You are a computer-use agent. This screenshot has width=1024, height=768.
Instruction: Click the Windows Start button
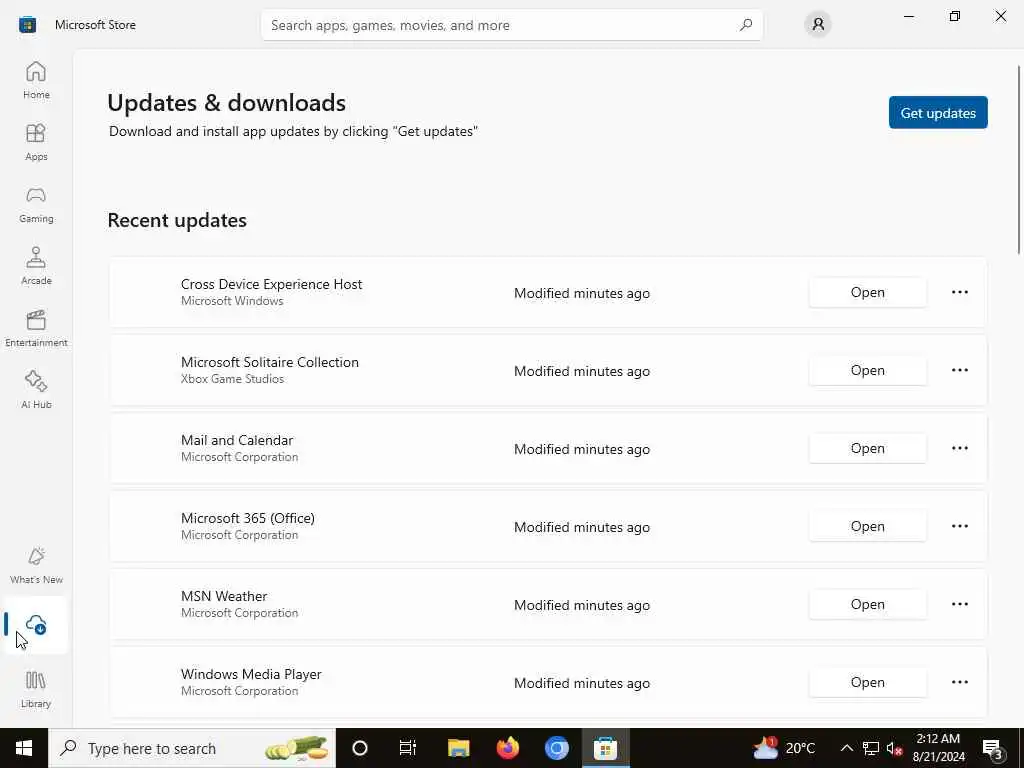click(24, 748)
